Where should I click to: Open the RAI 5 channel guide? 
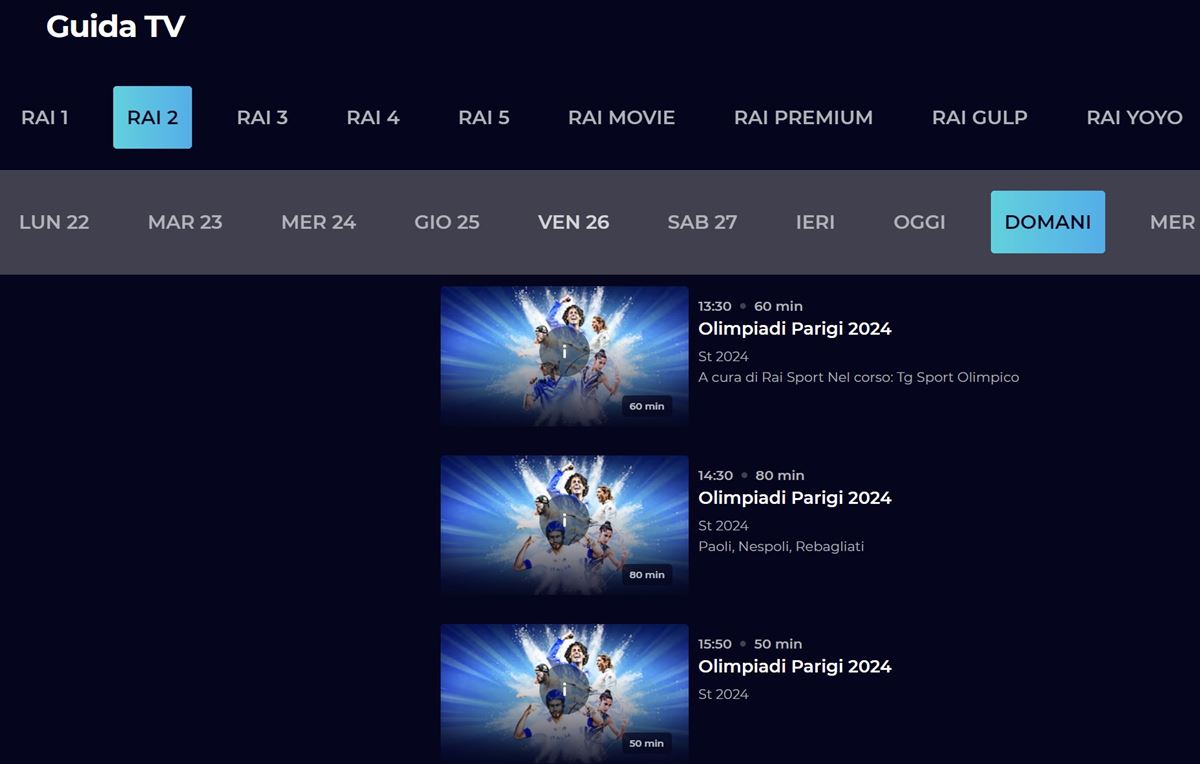484,117
